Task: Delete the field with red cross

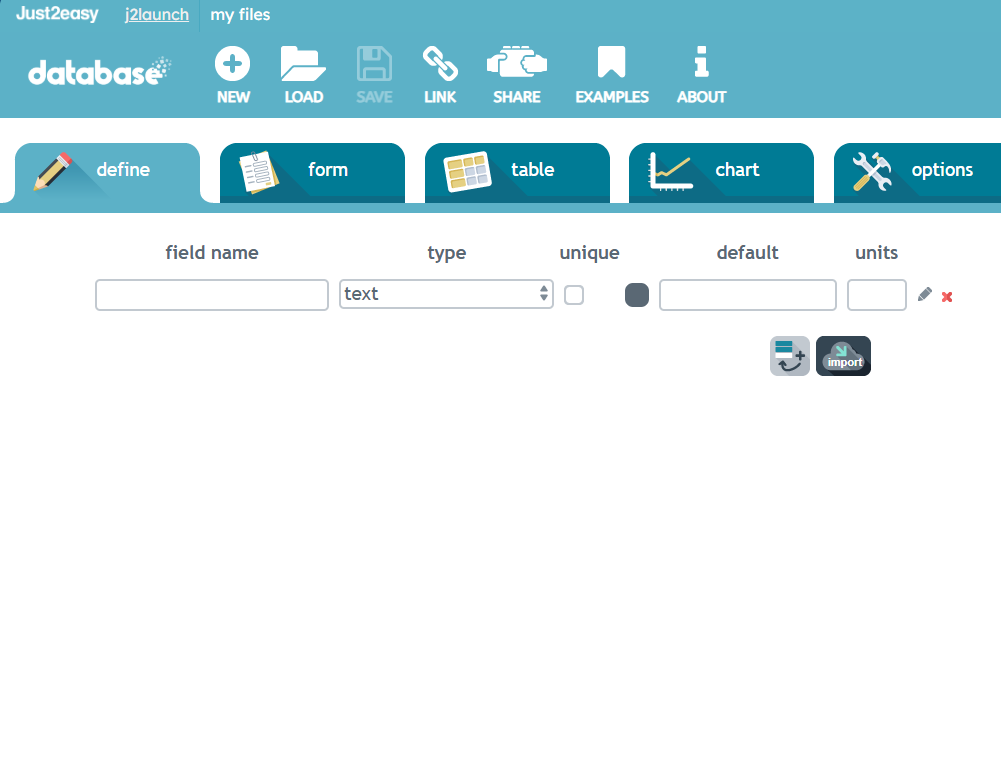Action: (947, 297)
